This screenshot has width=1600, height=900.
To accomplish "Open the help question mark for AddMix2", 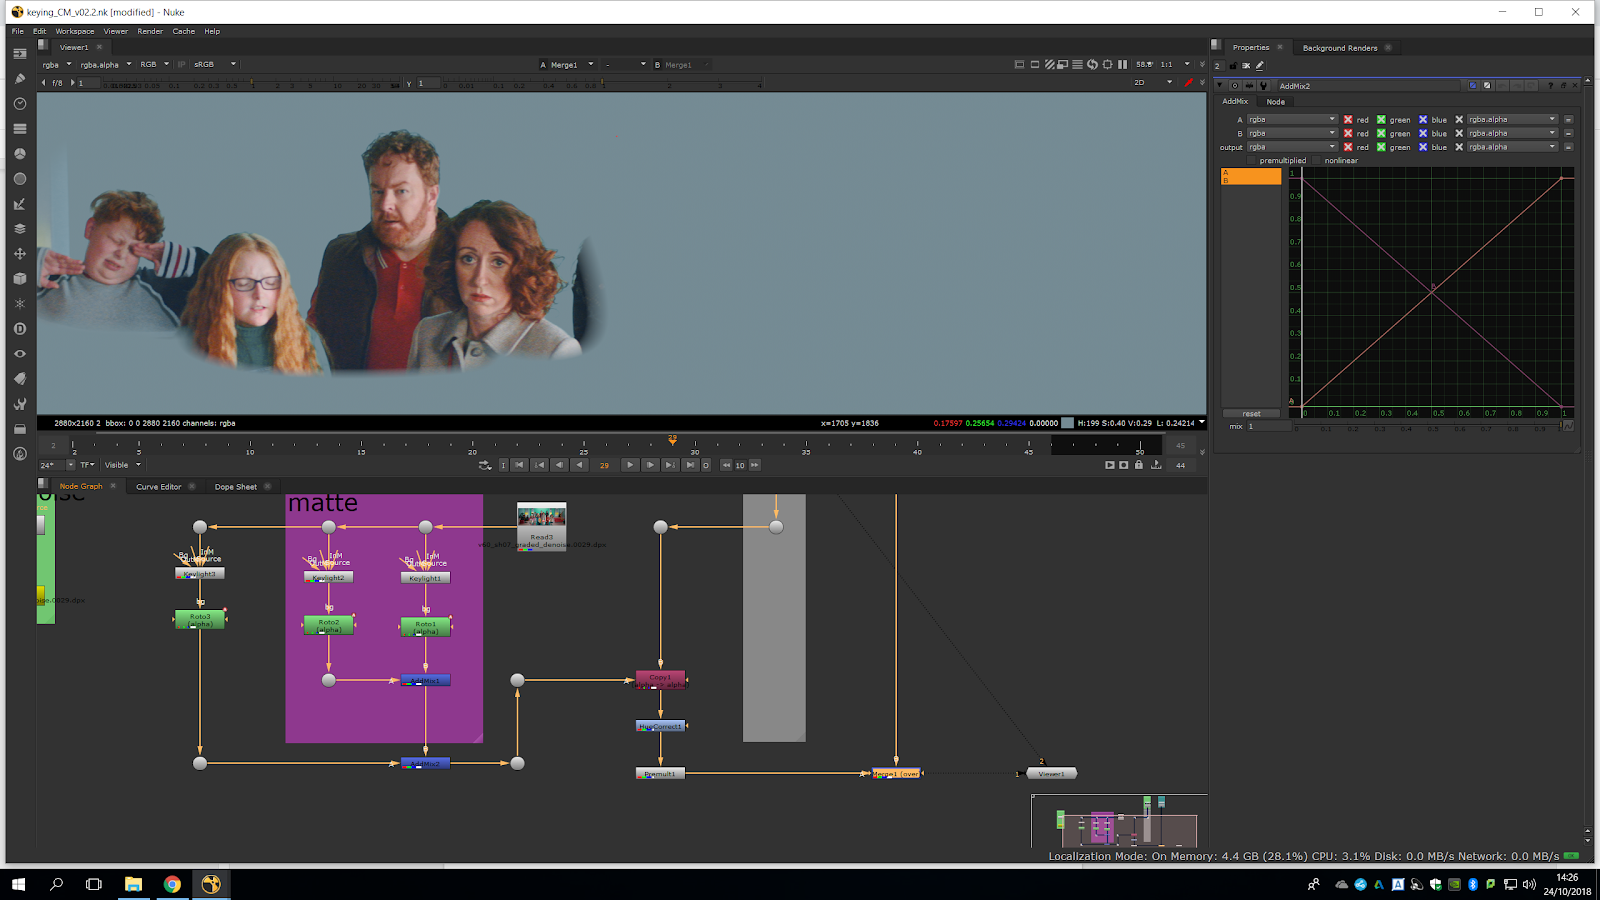I will 1550,86.
